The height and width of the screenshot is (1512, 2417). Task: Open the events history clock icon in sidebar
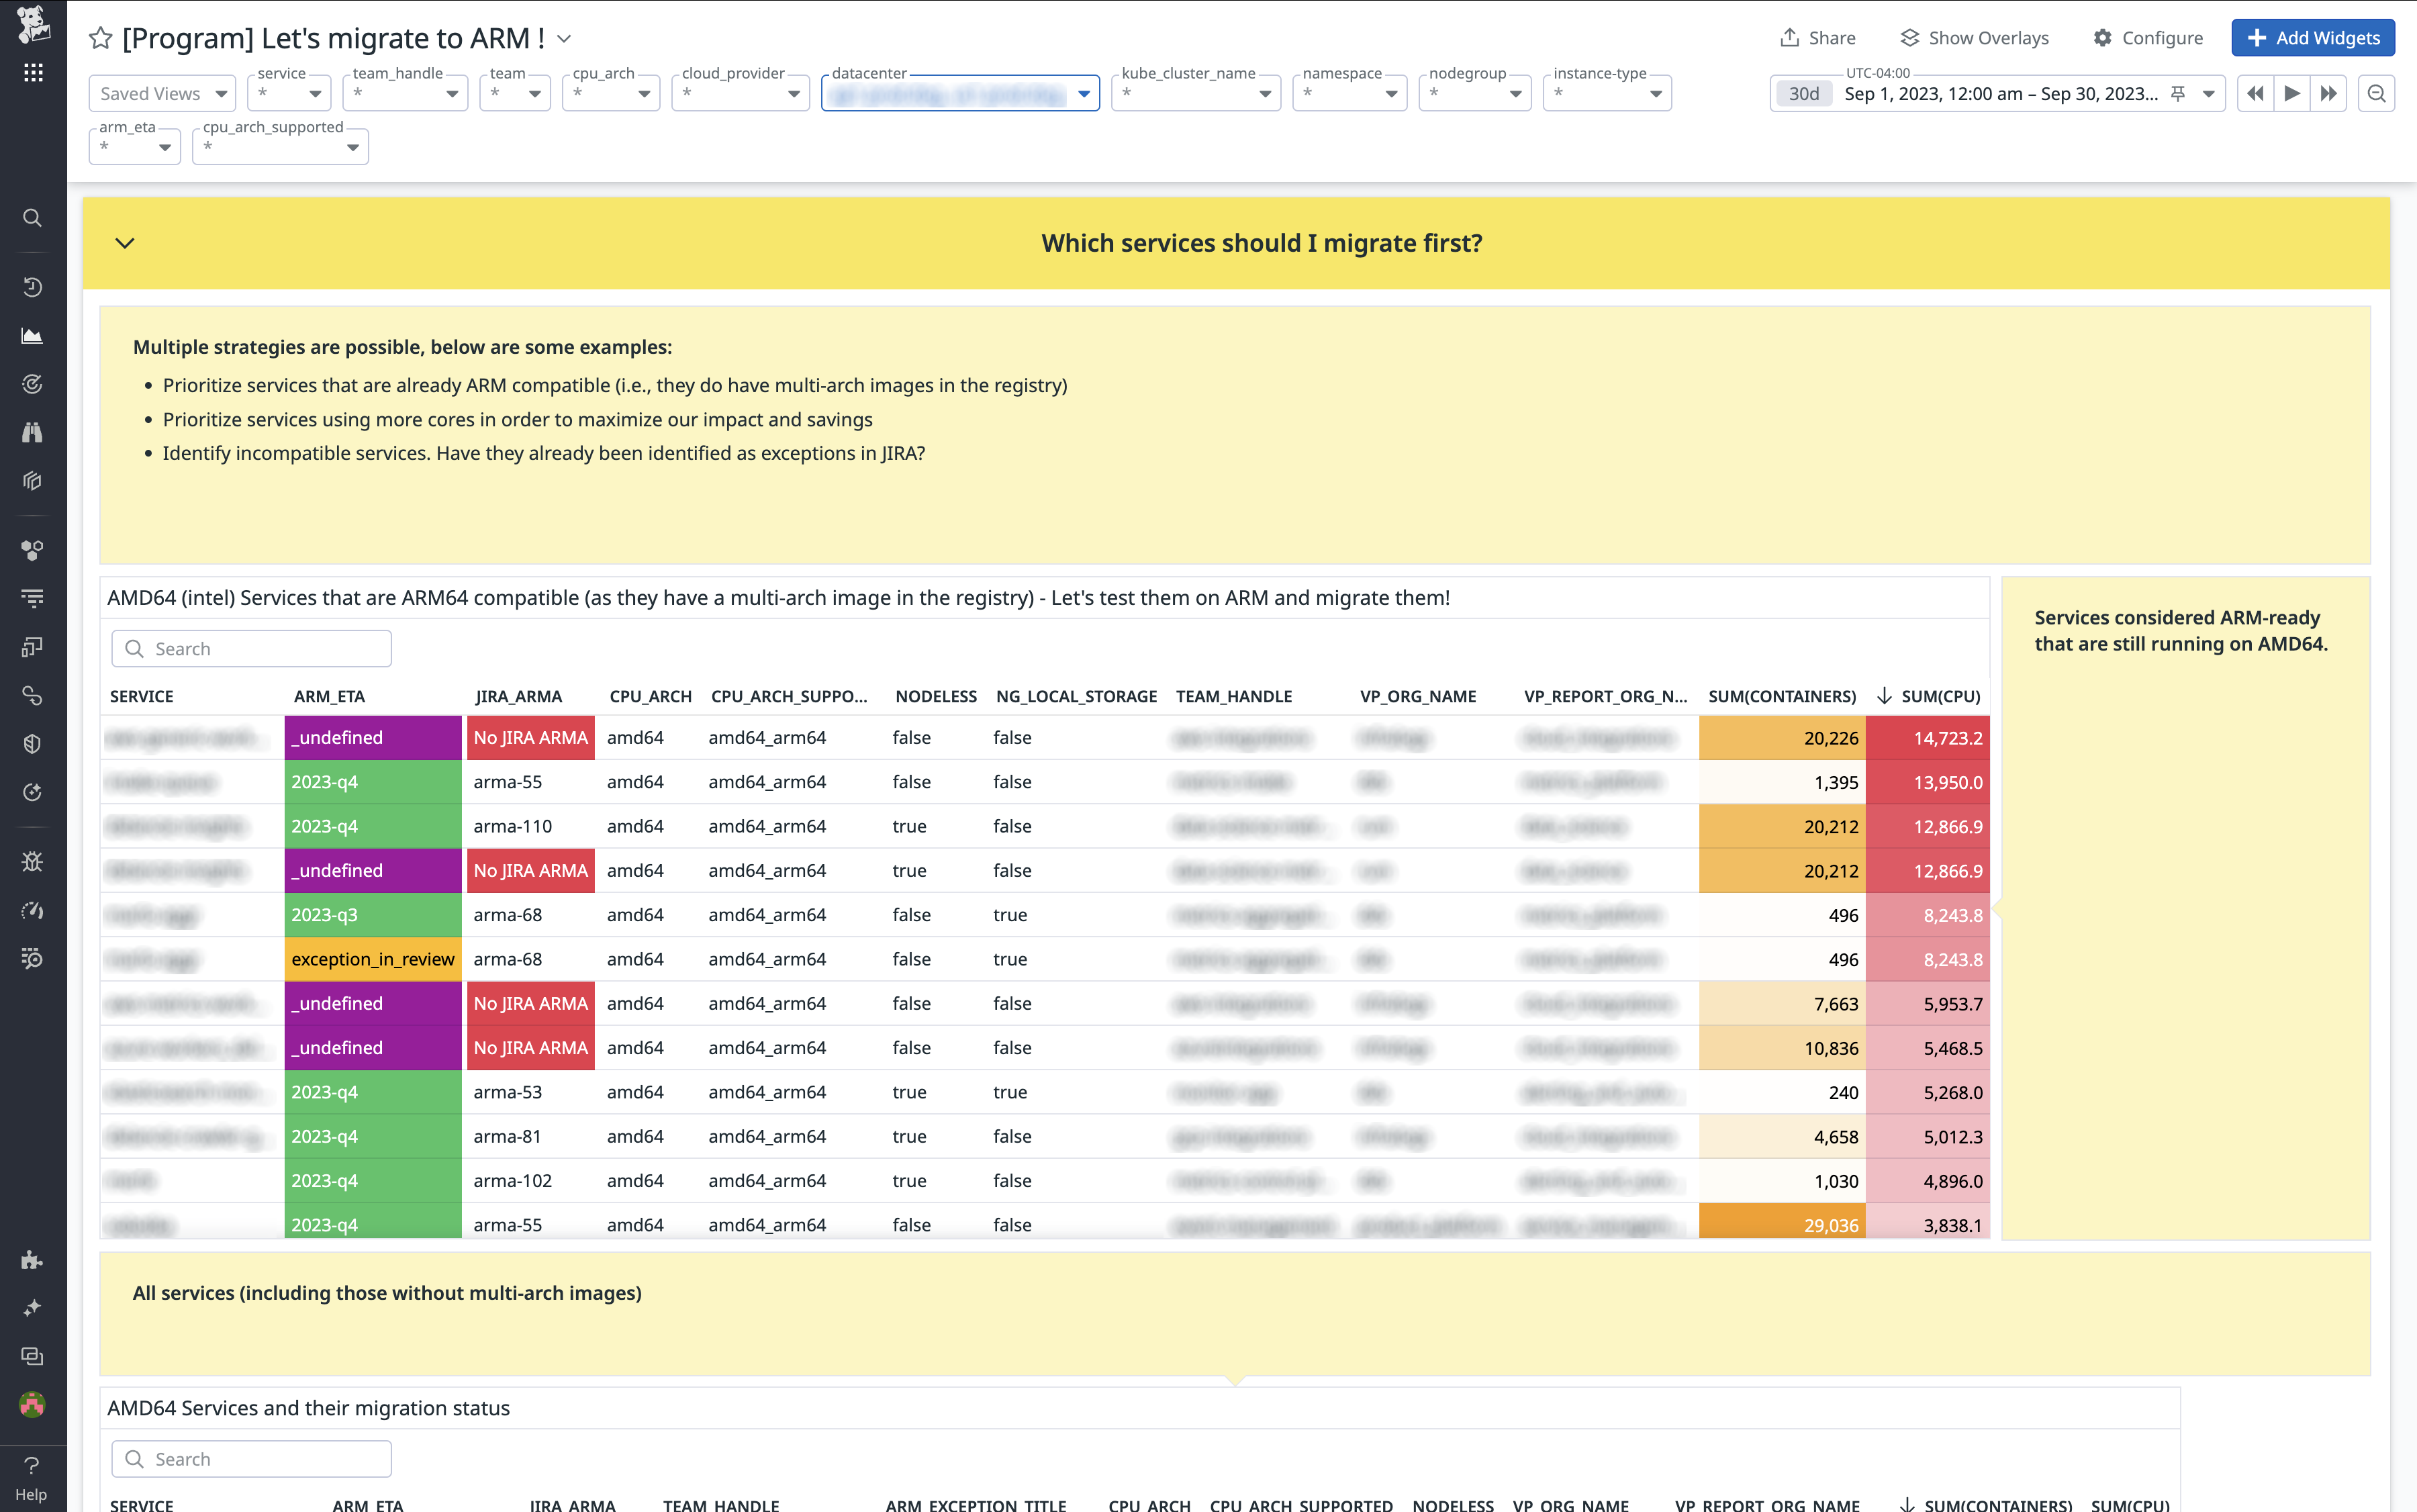[x=33, y=286]
